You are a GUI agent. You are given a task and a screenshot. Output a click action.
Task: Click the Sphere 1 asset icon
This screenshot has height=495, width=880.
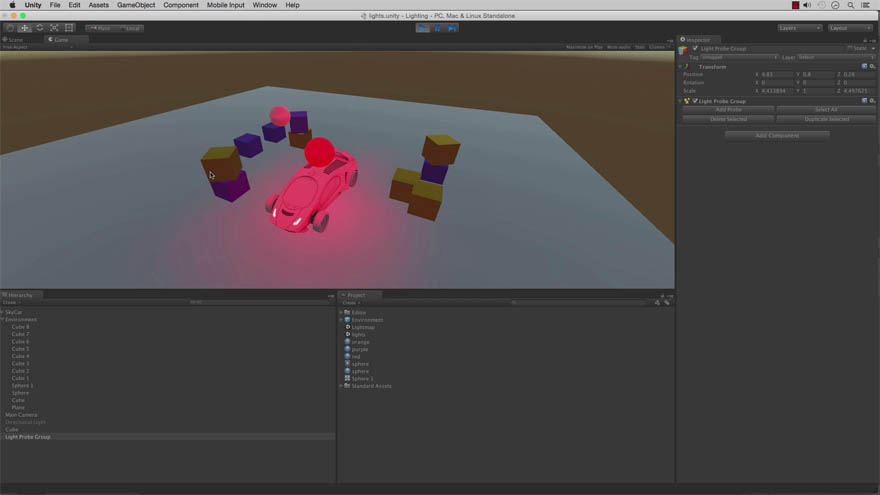pyautogui.click(x=347, y=378)
